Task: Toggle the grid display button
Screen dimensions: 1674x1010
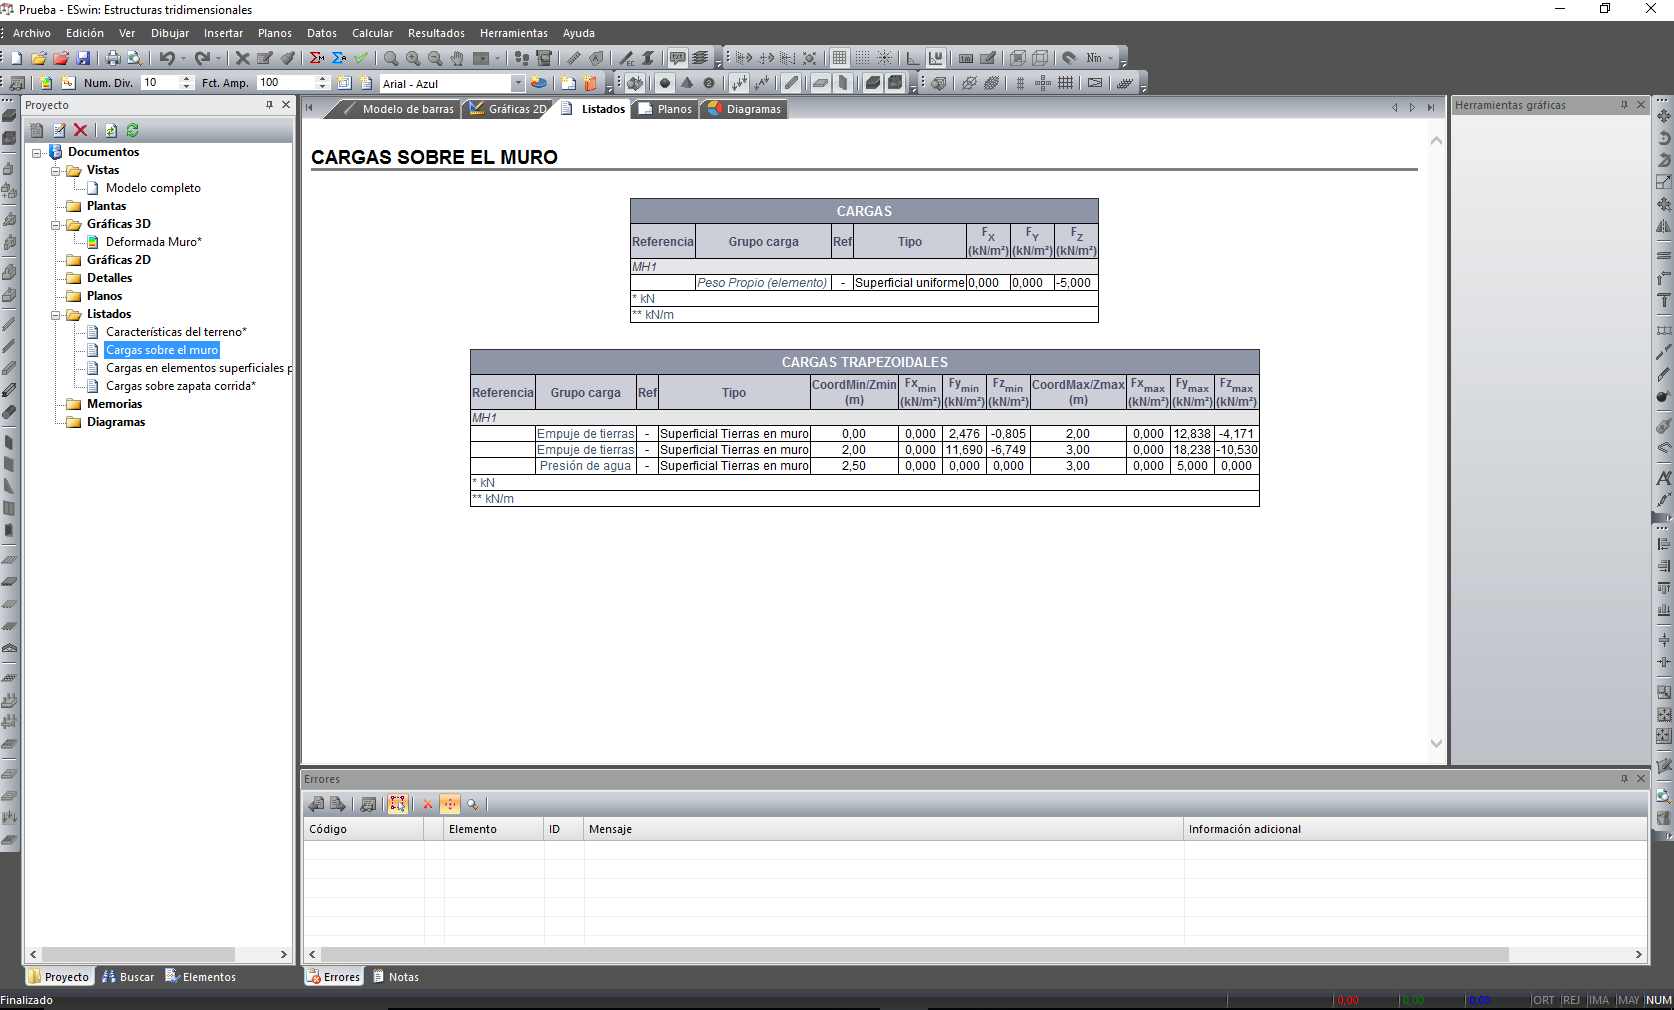Action: [x=840, y=58]
